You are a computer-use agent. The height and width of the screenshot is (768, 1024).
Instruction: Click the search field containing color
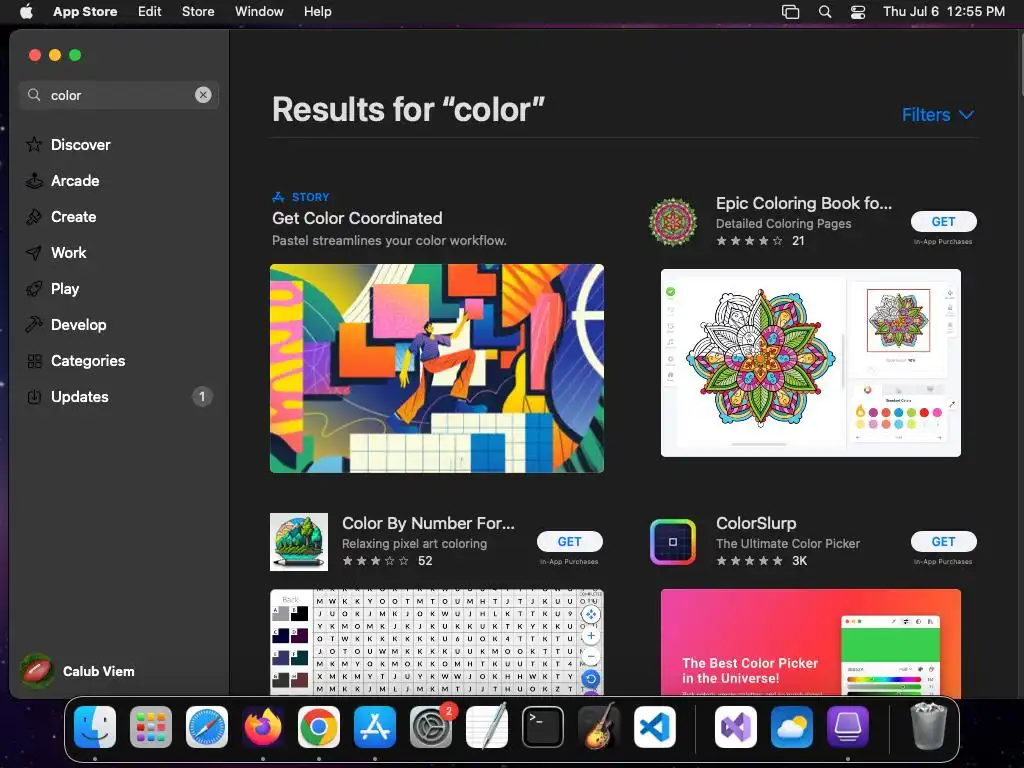click(x=118, y=95)
